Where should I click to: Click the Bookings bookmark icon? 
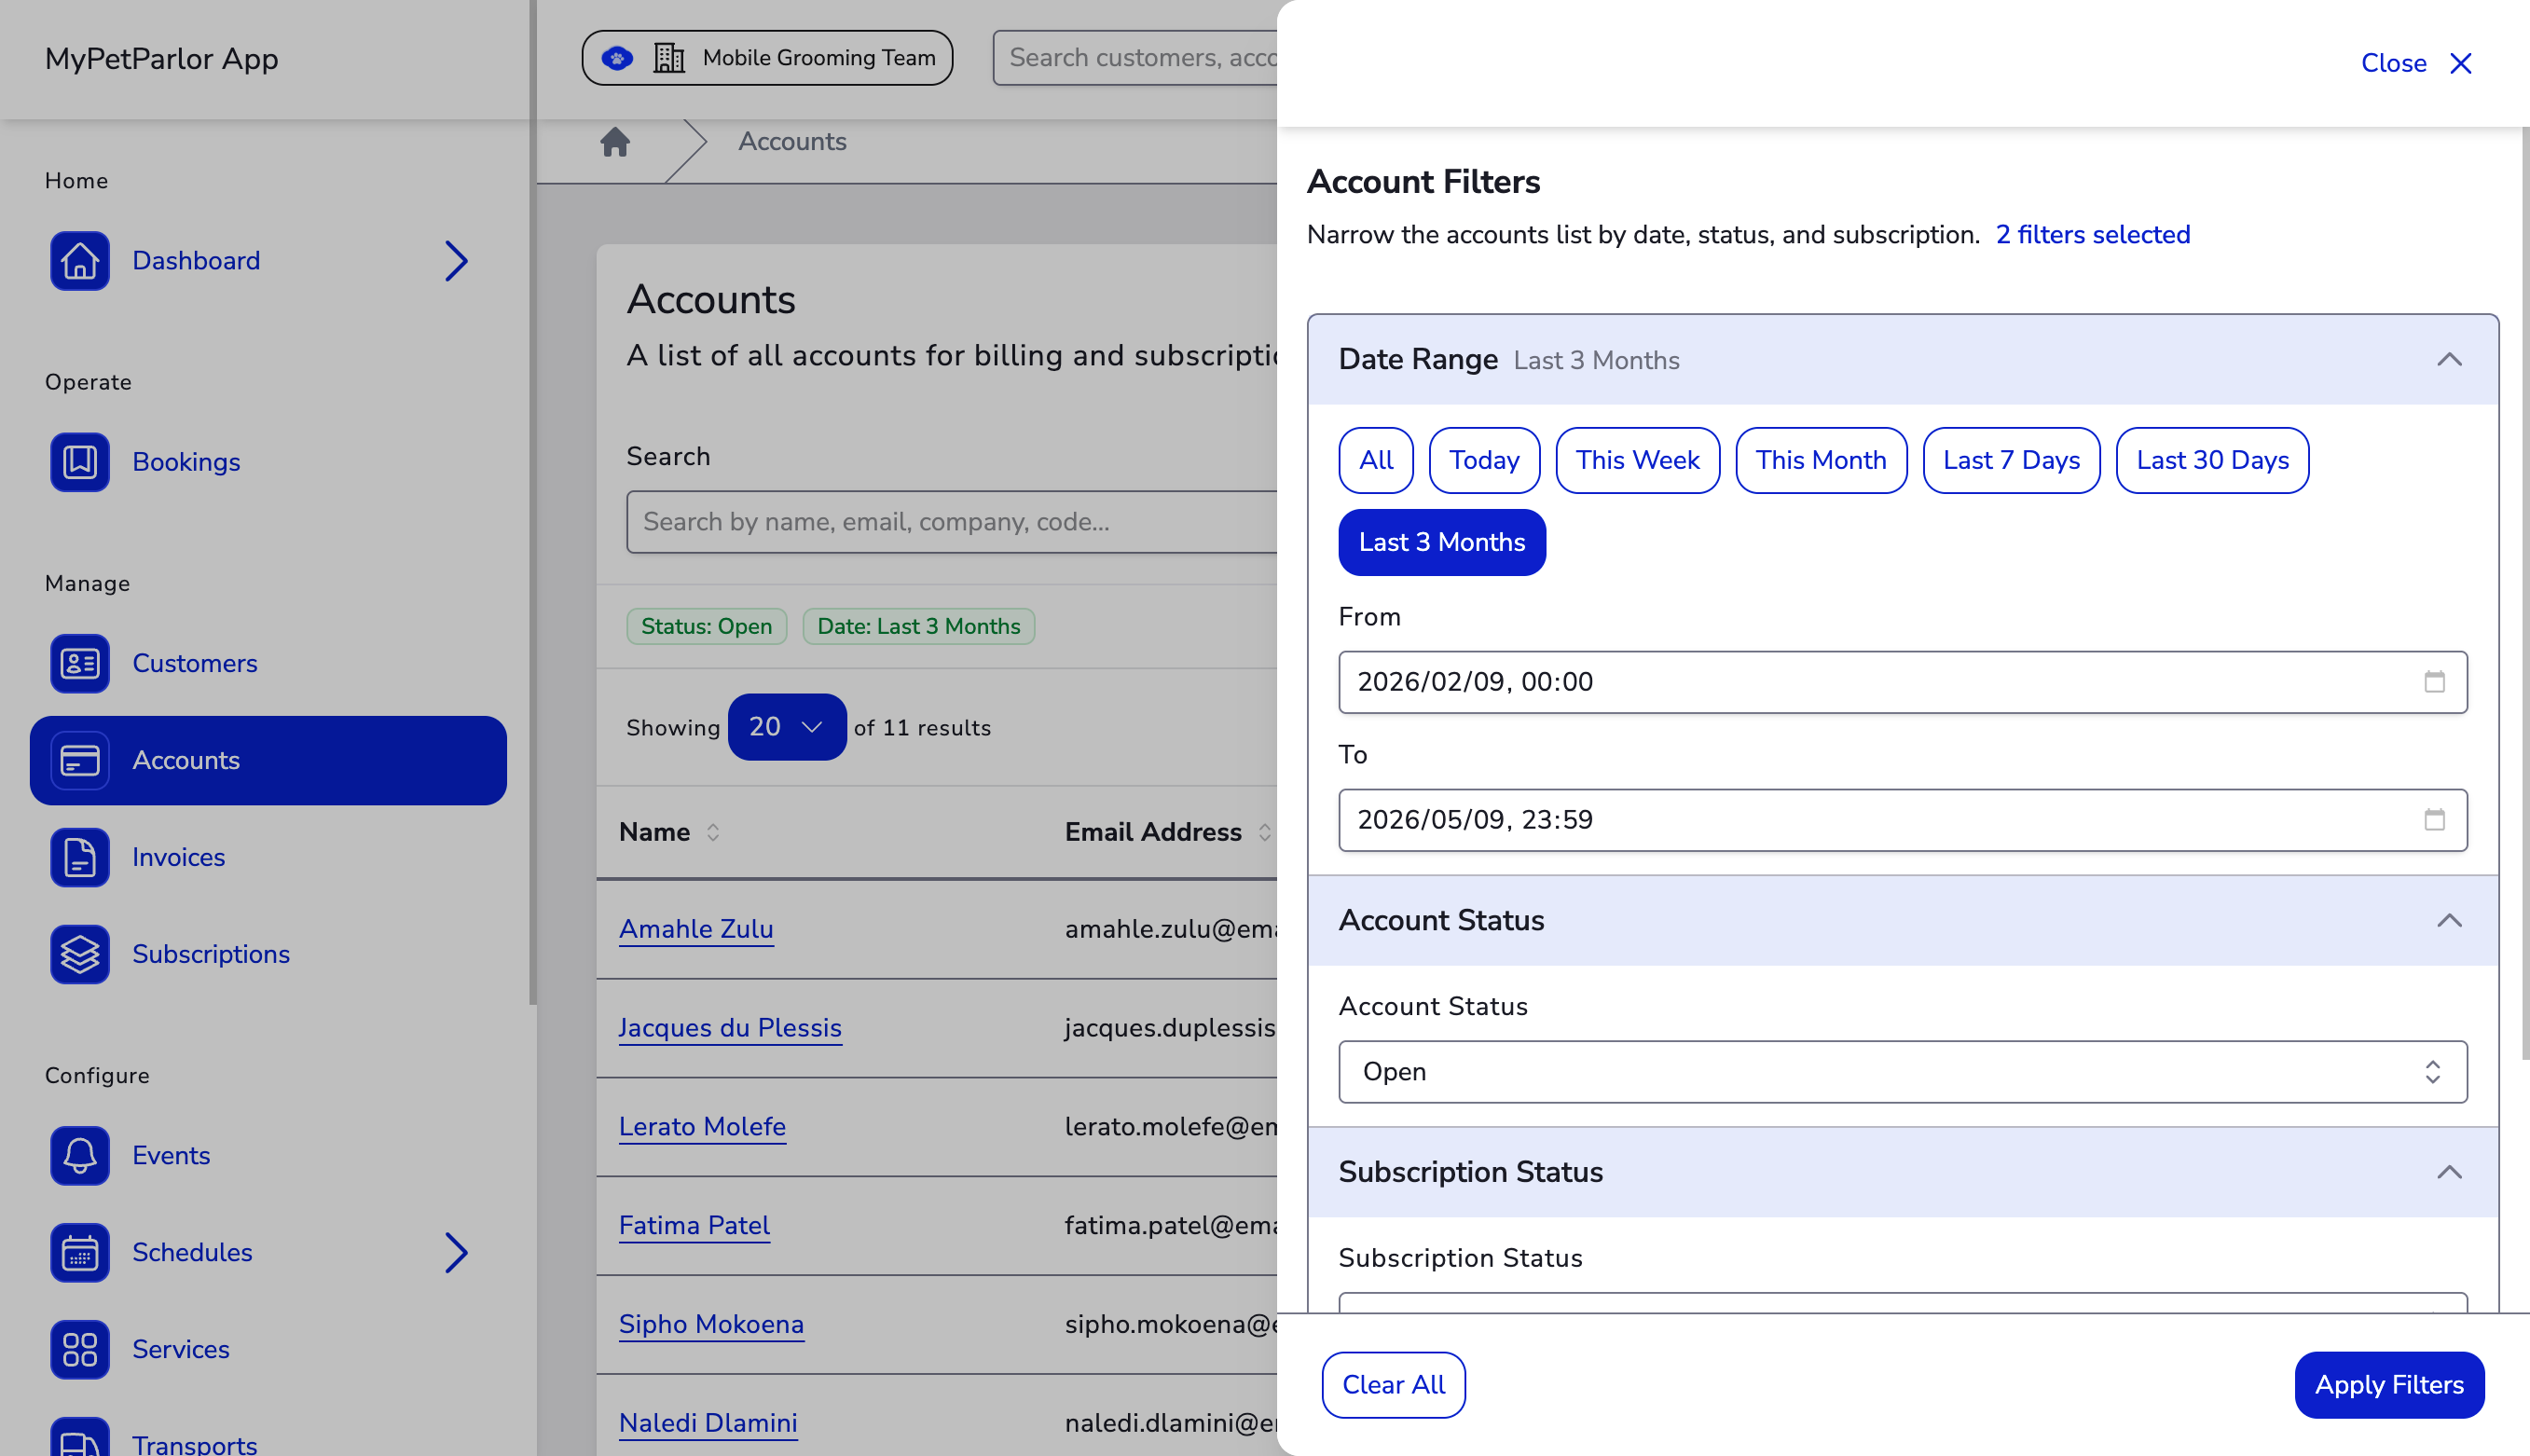[80, 462]
